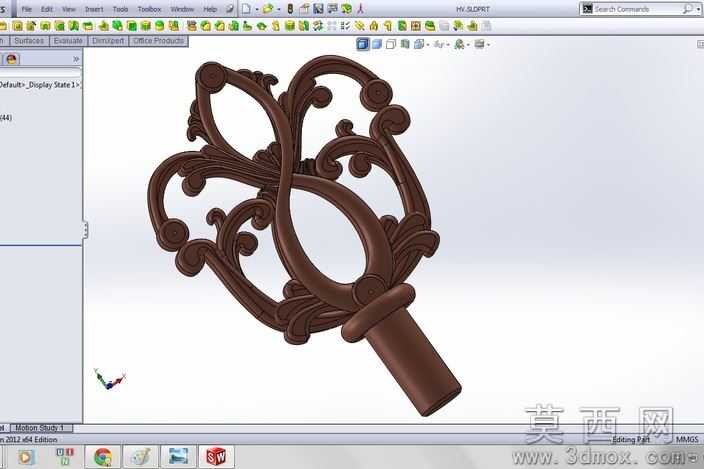The width and height of the screenshot is (704, 469).
Task: Open the Window menu
Action: point(182,9)
